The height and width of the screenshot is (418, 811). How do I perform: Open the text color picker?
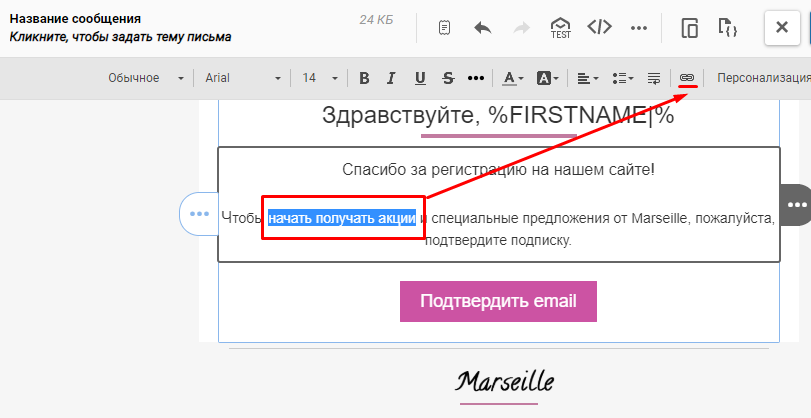513,78
